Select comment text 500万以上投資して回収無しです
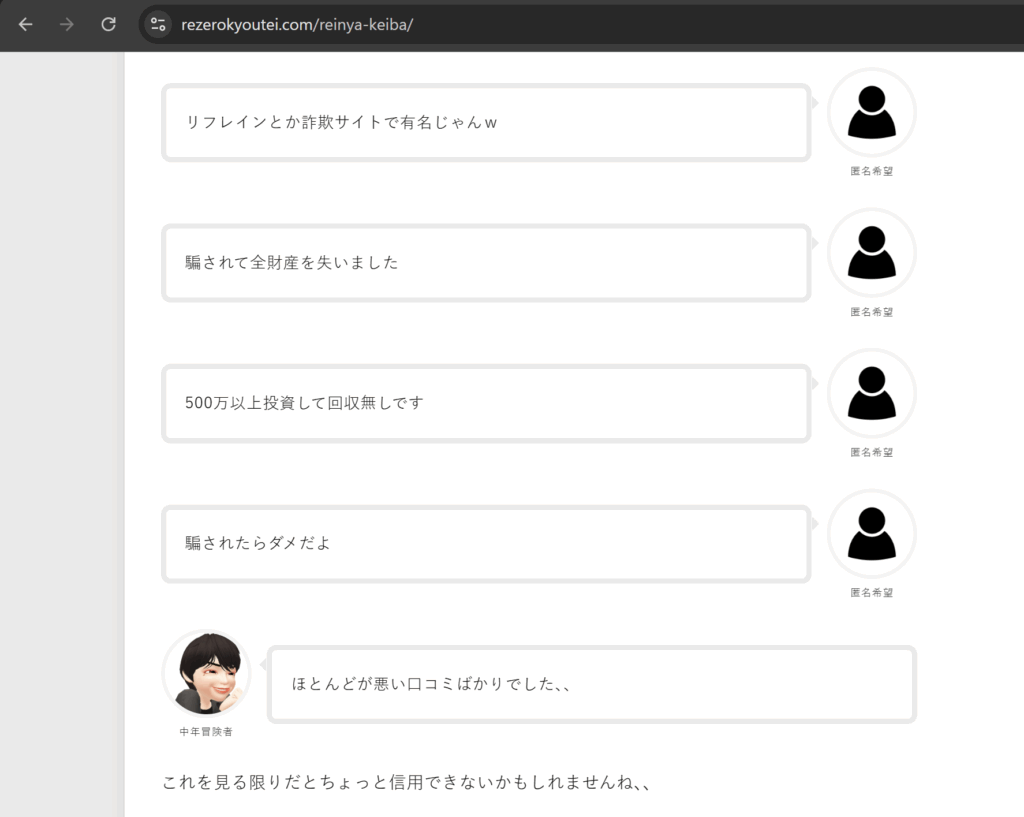This screenshot has height=817, width=1024. [x=304, y=403]
